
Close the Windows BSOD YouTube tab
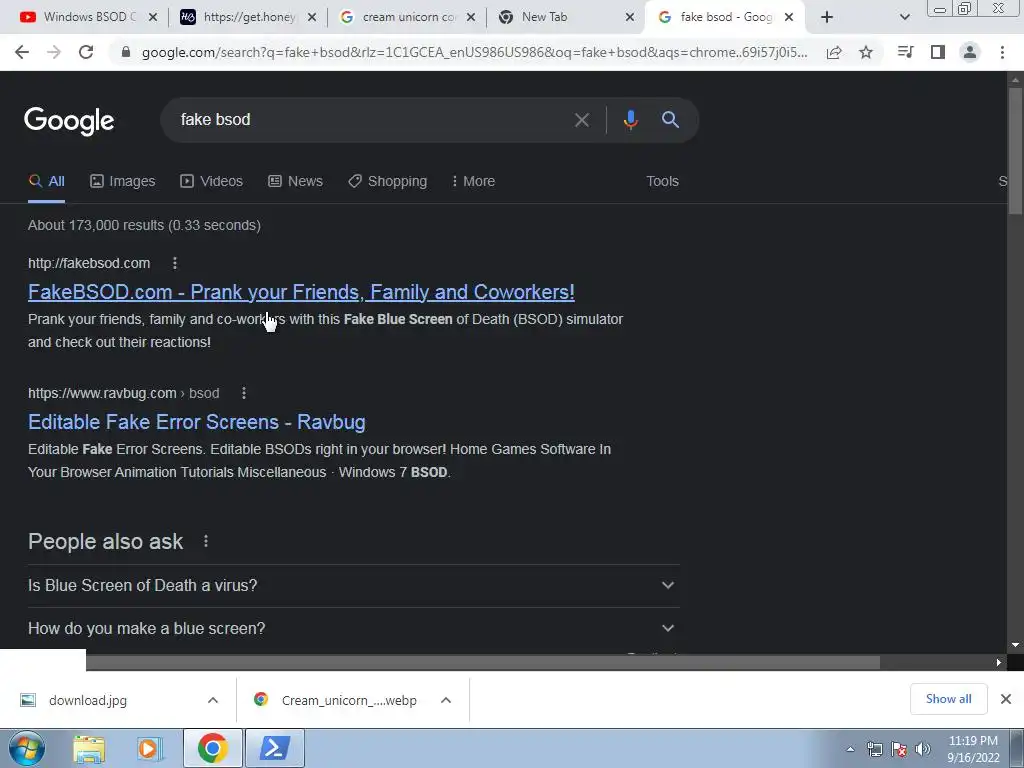pos(153,17)
